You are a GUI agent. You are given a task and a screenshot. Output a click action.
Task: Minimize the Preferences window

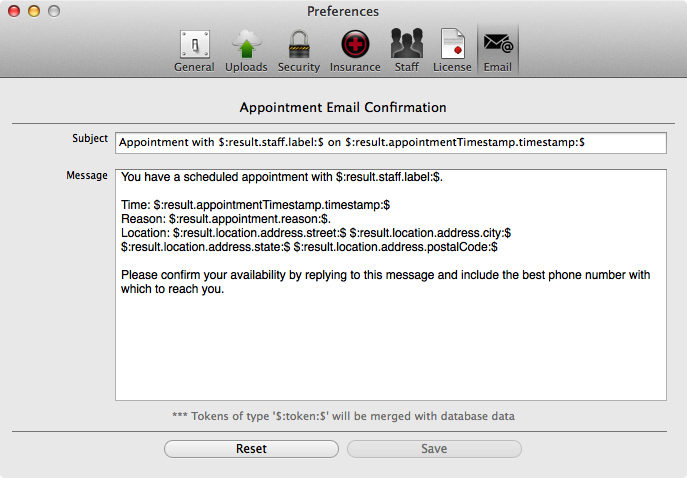34,11
